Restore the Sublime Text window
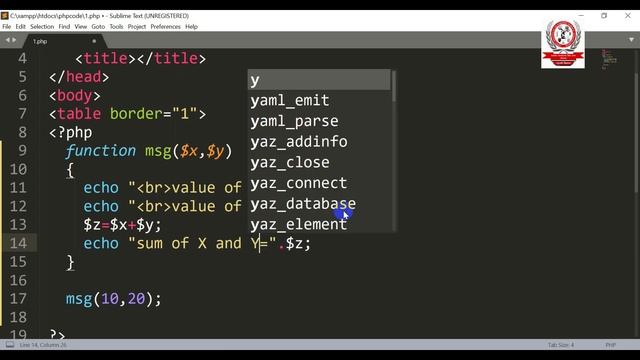Viewport: 640px width, 360px height. pyautogui.click(x=604, y=16)
